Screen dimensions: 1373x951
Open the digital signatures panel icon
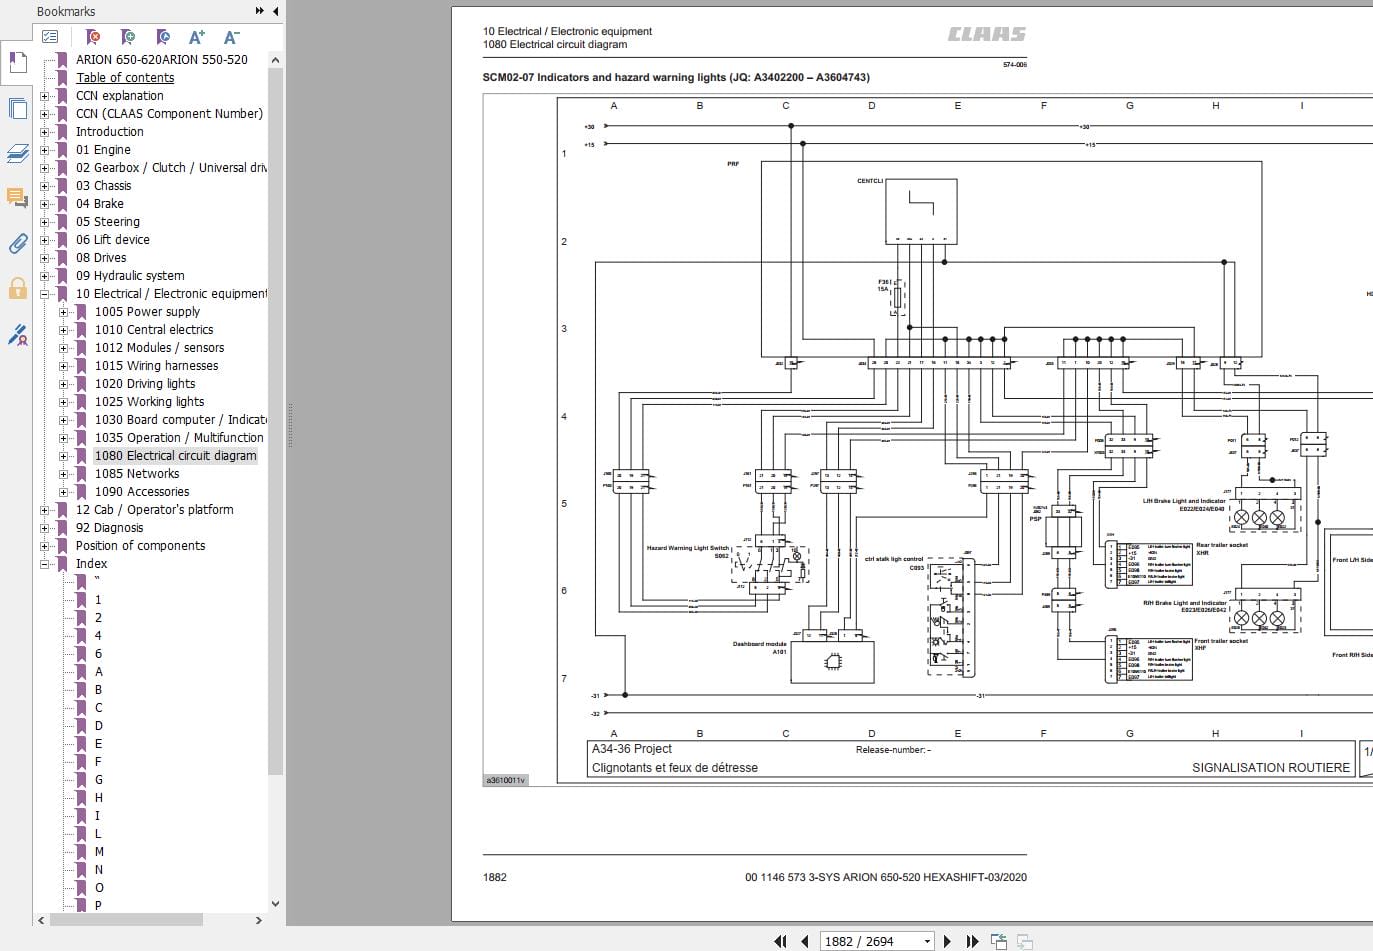pos(17,335)
